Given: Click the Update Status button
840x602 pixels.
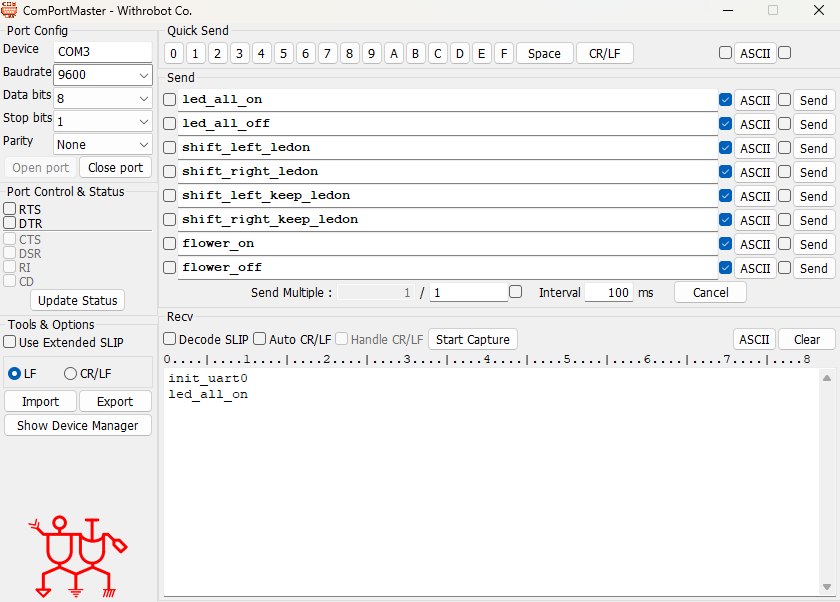Looking at the screenshot, I should [78, 300].
